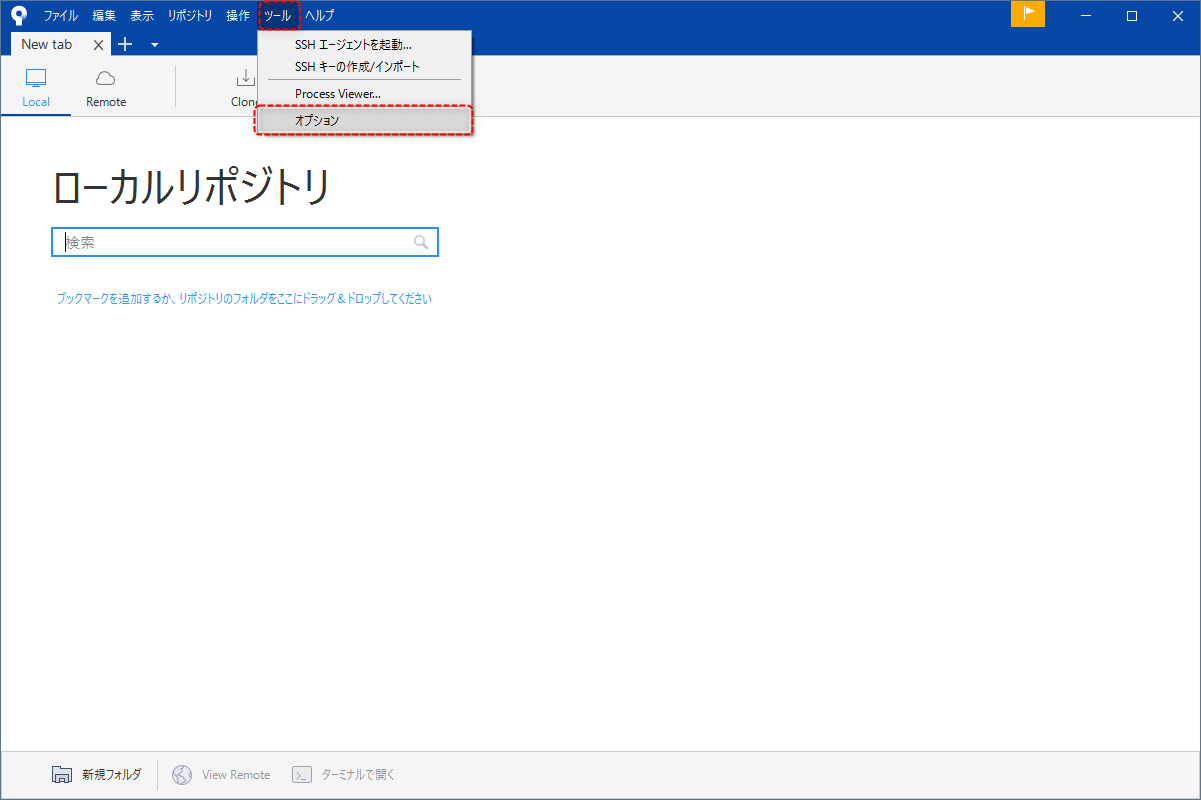Click the View Remote globe button
Screen dimensions: 1201x800
tap(222, 775)
